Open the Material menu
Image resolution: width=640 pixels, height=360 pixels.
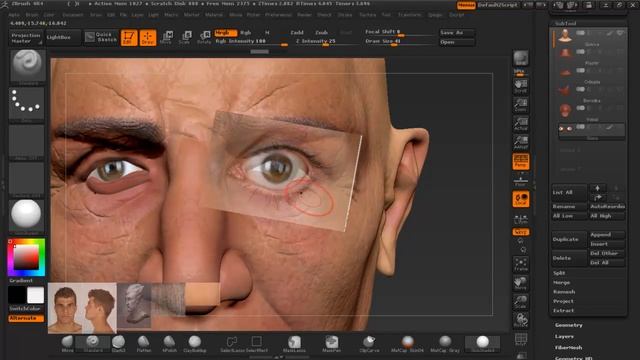point(214,15)
